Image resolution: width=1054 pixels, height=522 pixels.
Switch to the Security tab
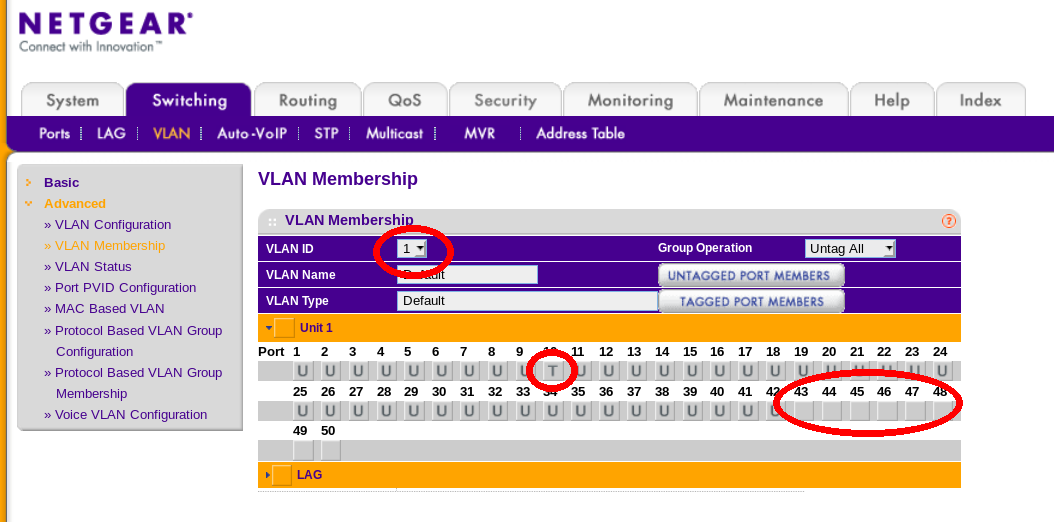505,100
